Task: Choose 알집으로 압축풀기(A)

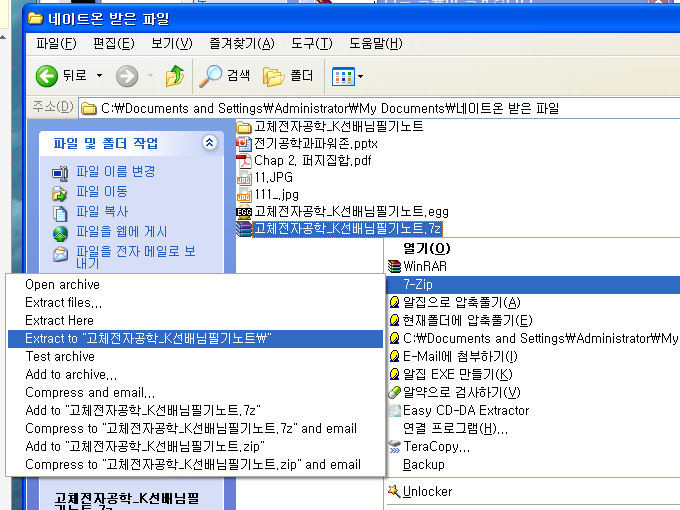Action: [x=533, y=302]
